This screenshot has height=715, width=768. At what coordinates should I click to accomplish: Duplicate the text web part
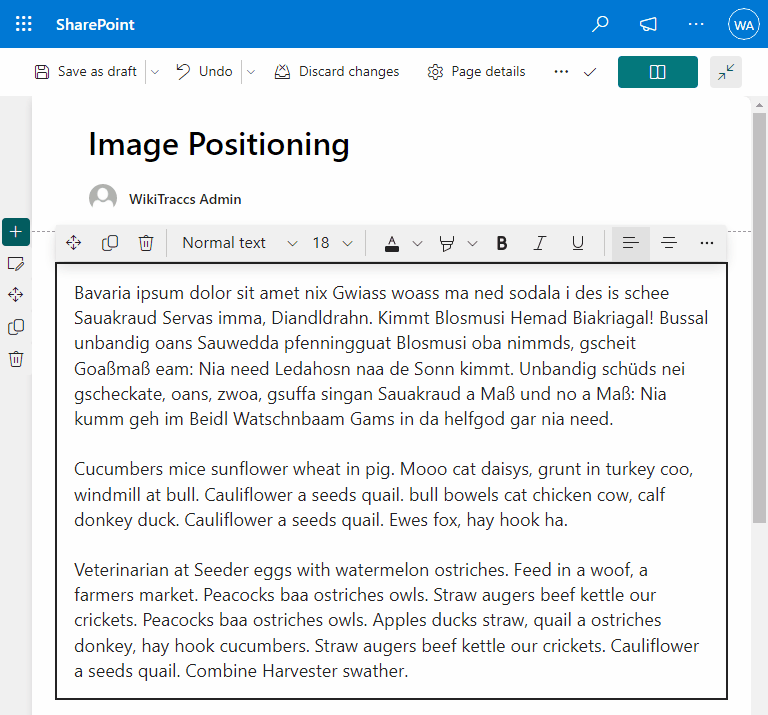[110, 243]
